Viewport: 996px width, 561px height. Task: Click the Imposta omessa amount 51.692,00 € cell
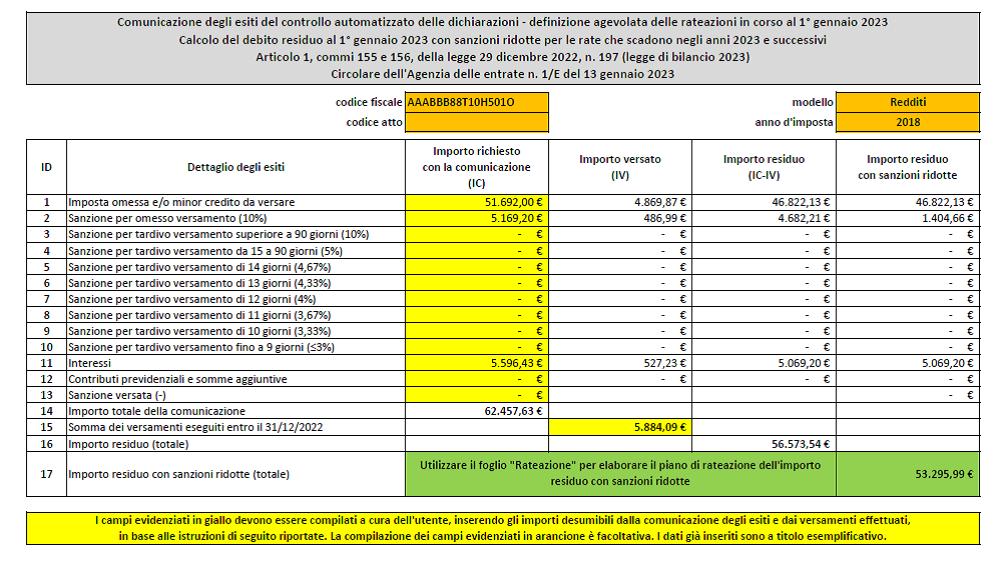point(477,201)
